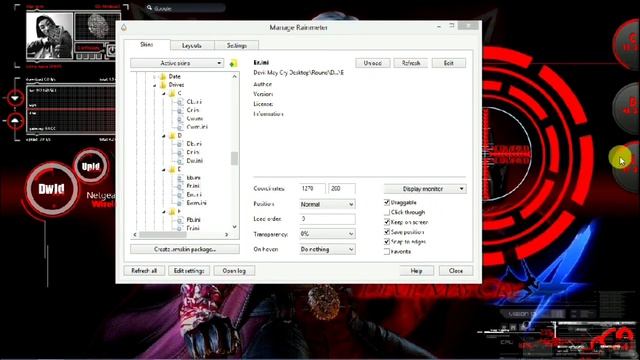Click the upload arrow circle icon on desktop

(15, 121)
